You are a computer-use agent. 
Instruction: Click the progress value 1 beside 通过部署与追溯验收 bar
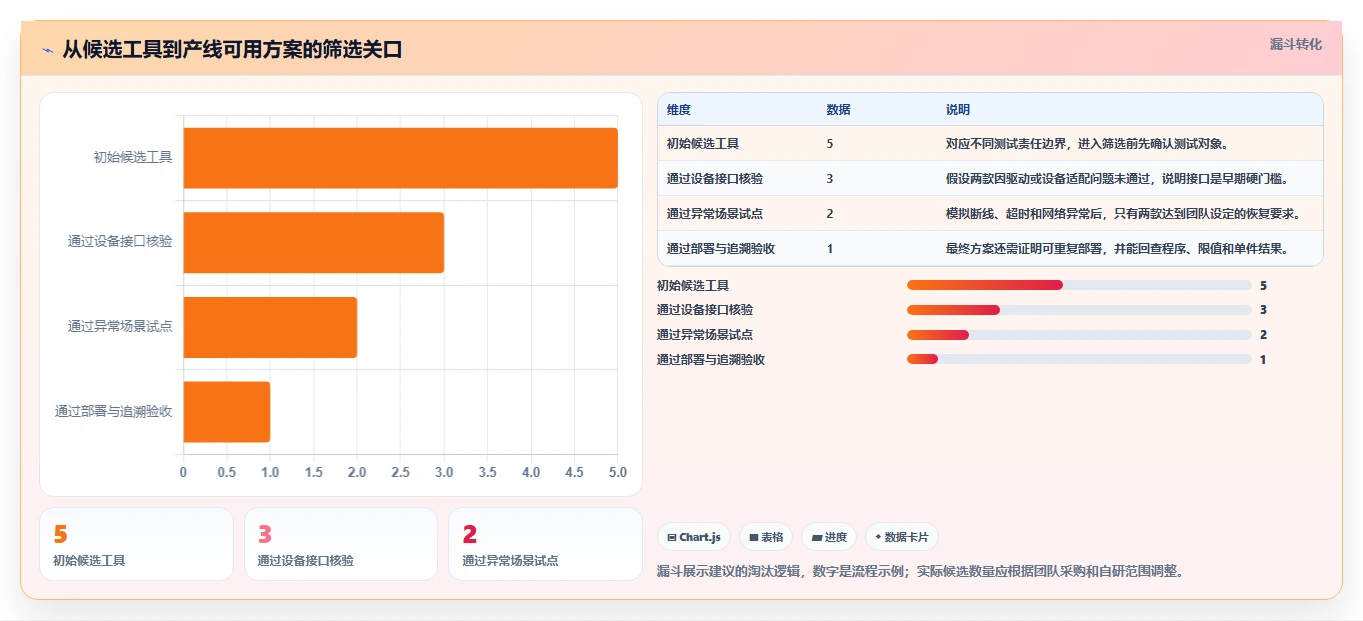(x=1263, y=359)
